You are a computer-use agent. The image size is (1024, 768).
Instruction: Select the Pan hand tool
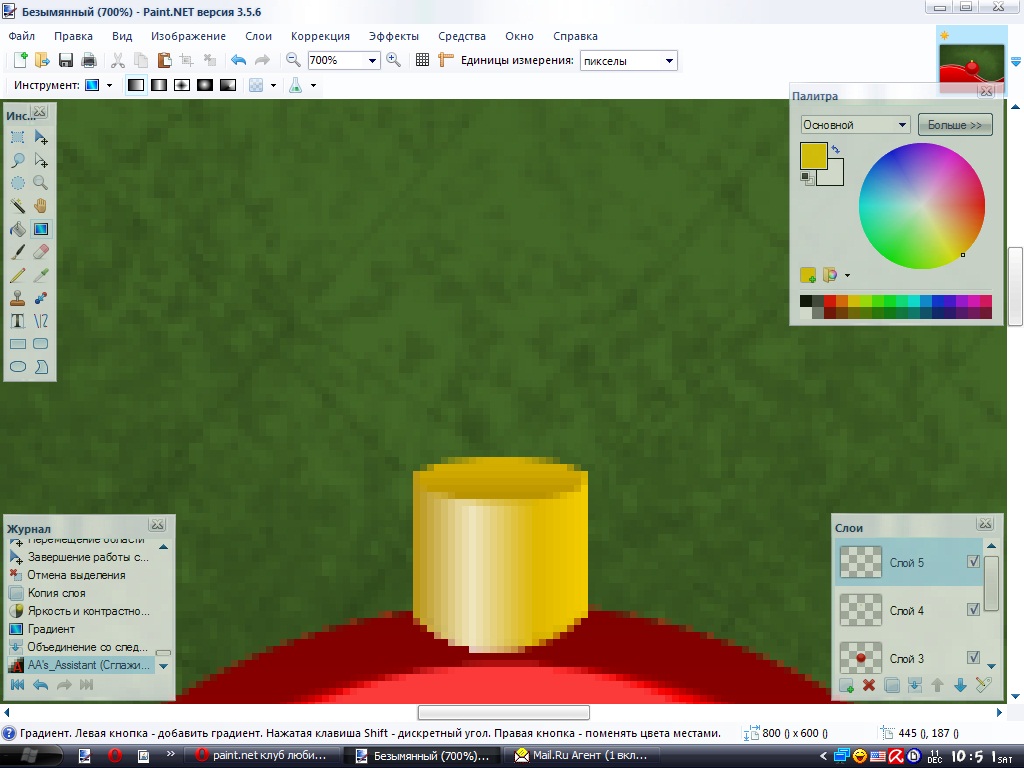tap(40, 206)
